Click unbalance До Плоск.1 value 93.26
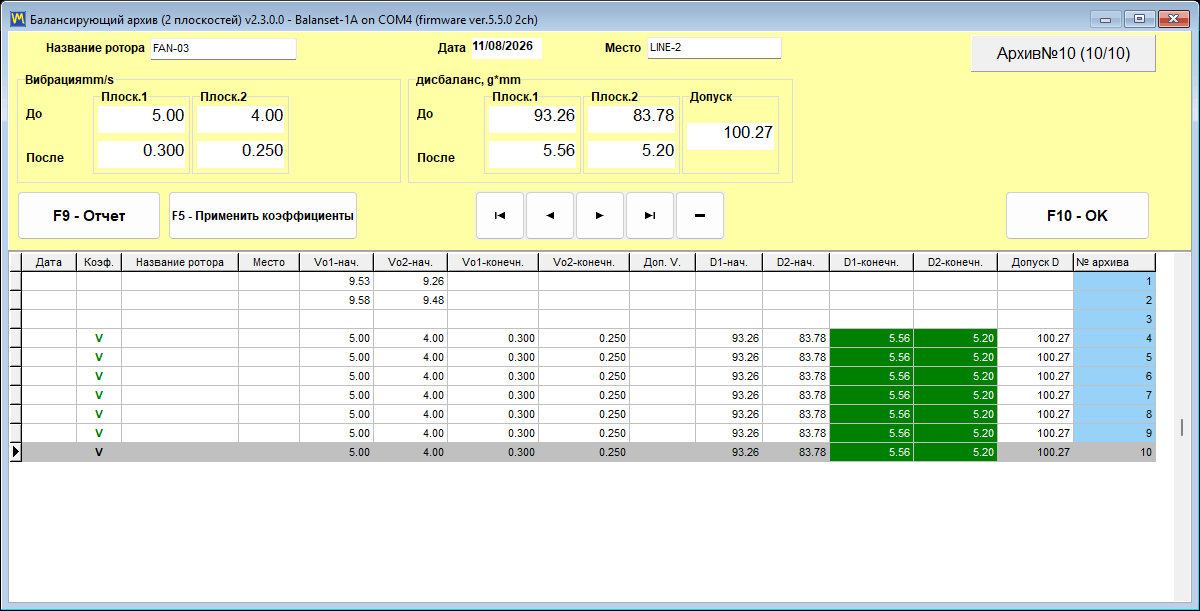Image resolution: width=1200 pixels, height=611 pixels. 532,117
